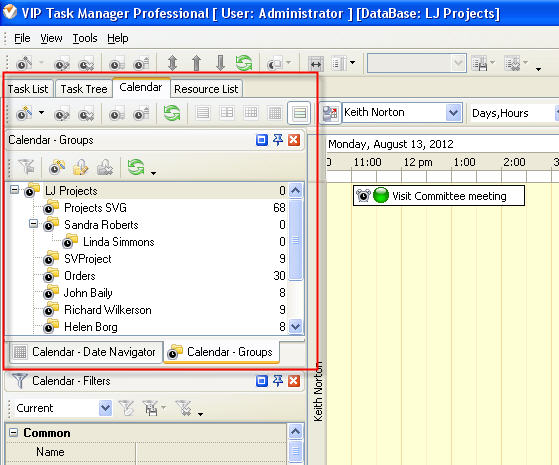Image resolution: width=559 pixels, height=465 pixels.
Task: Toggle the pin on the Calendar - Groups panel
Action: 278,140
